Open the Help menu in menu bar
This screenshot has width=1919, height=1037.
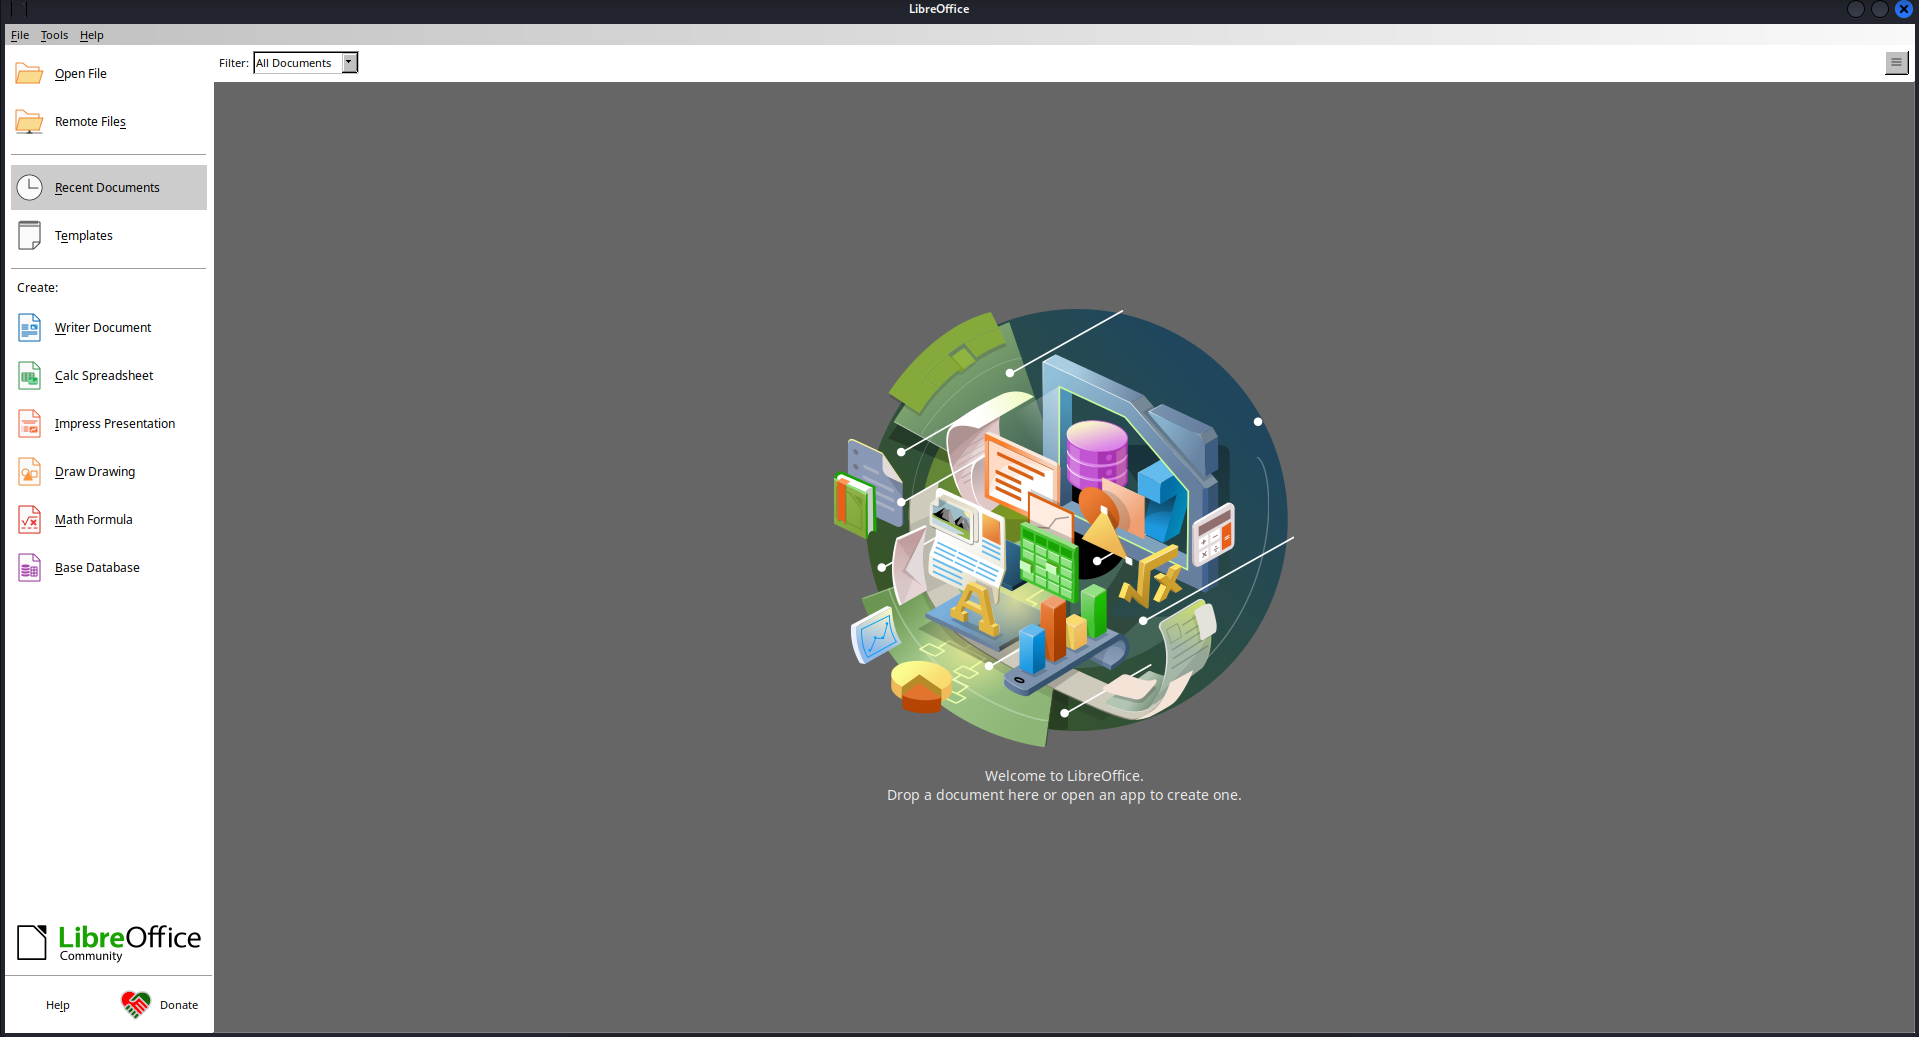click(x=92, y=35)
